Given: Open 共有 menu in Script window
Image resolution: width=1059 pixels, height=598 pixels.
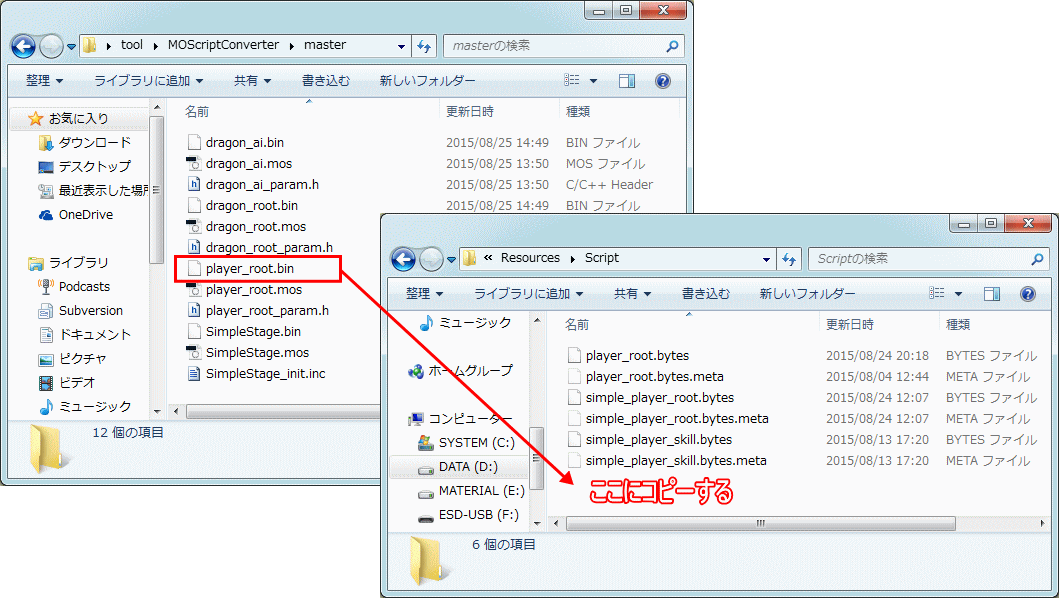Looking at the screenshot, I should (x=632, y=294).
